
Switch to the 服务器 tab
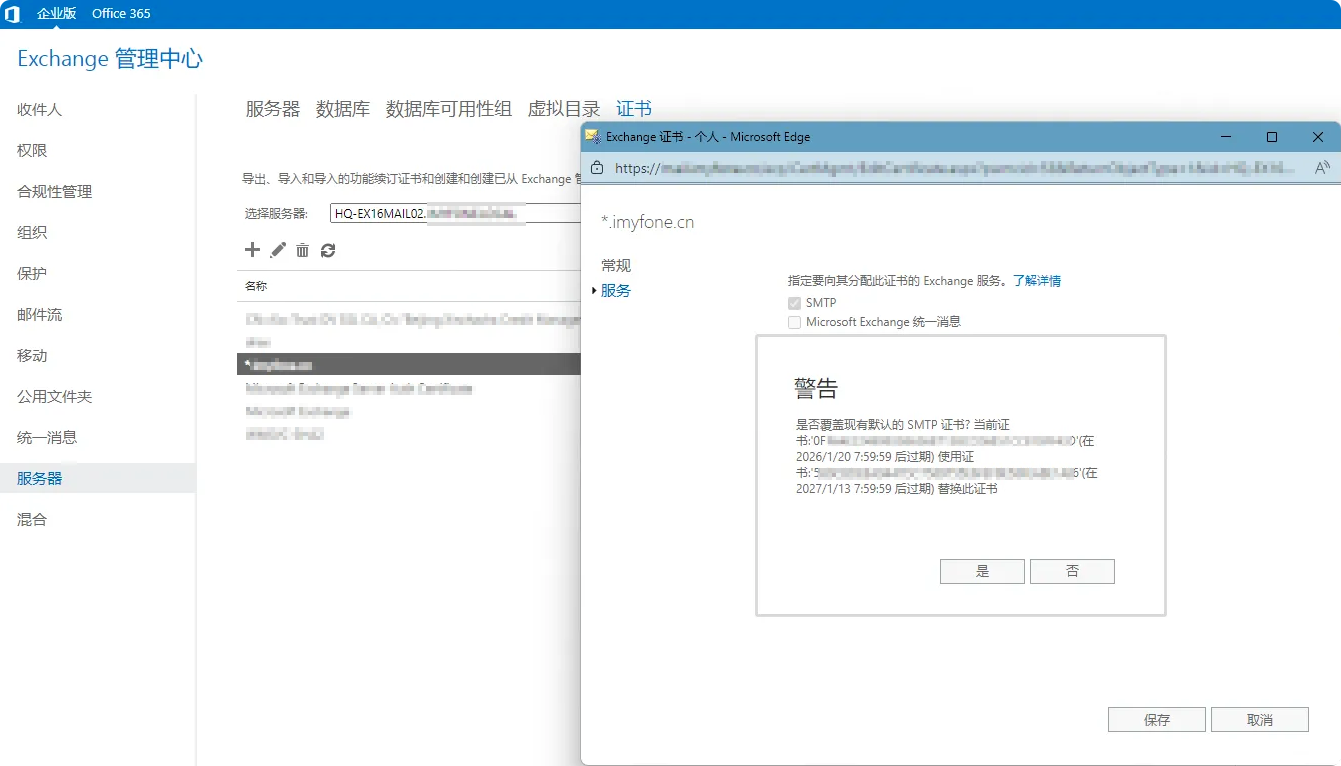[x=273, y=109]
